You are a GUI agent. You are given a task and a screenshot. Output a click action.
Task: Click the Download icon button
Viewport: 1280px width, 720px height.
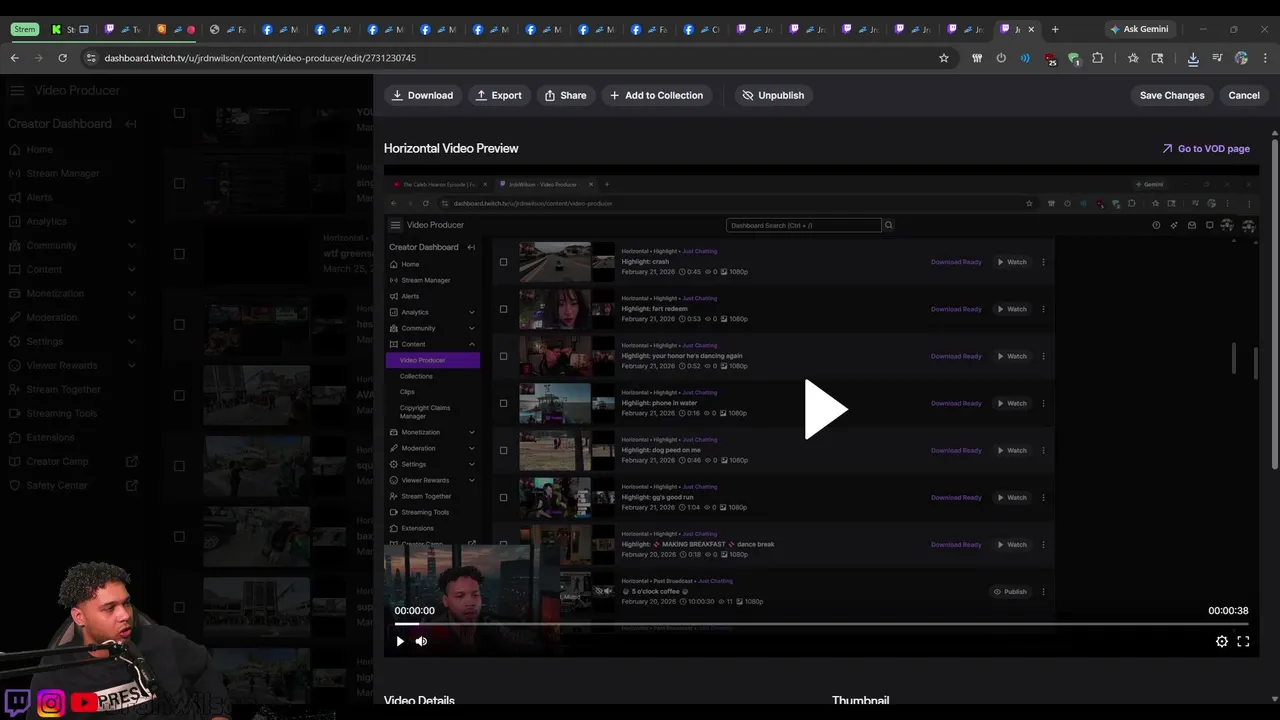tap(422, 95)
